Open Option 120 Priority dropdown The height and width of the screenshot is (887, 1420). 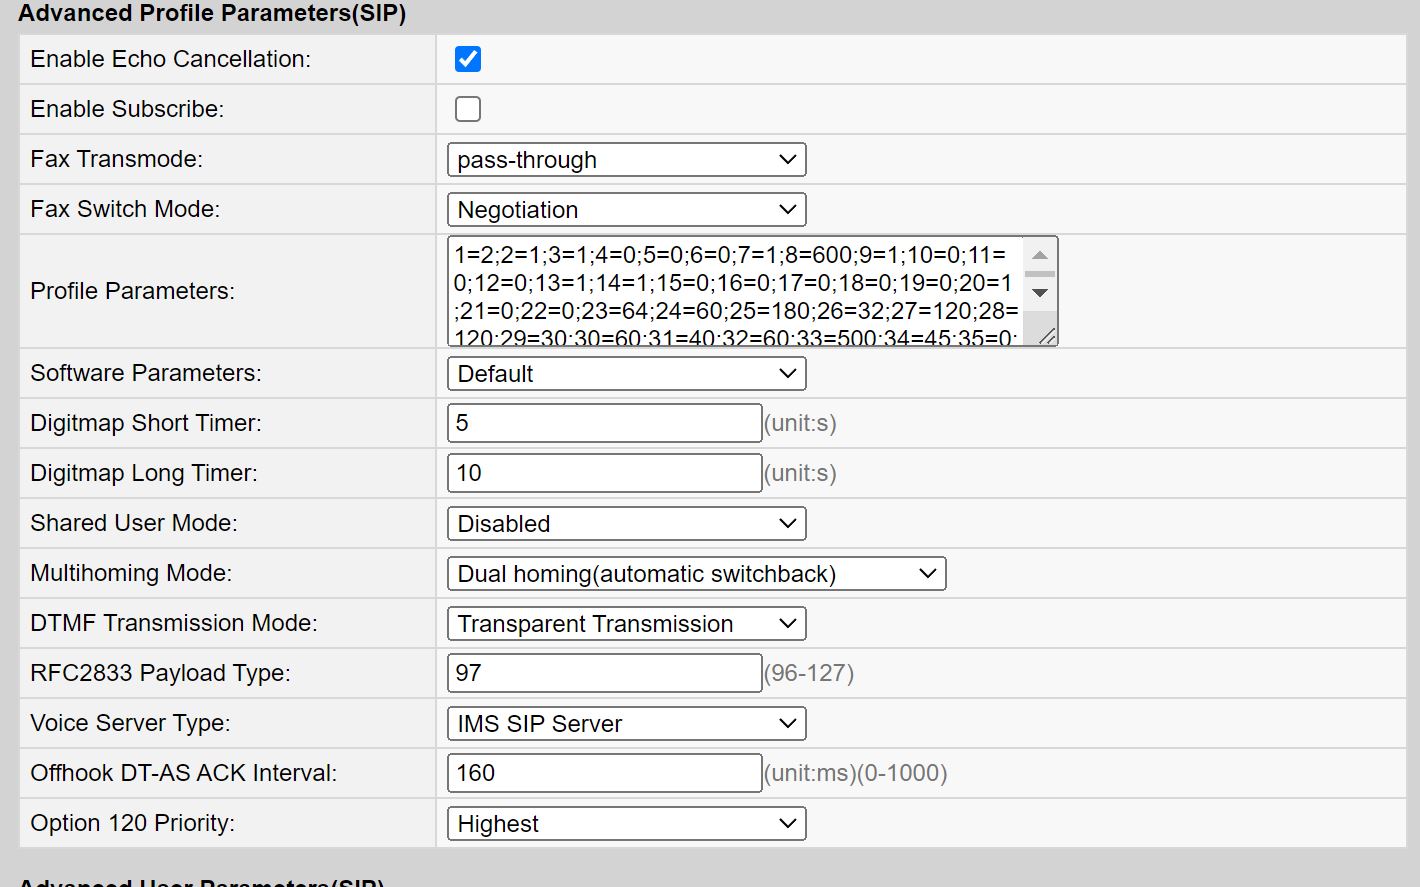coord(626,824)
